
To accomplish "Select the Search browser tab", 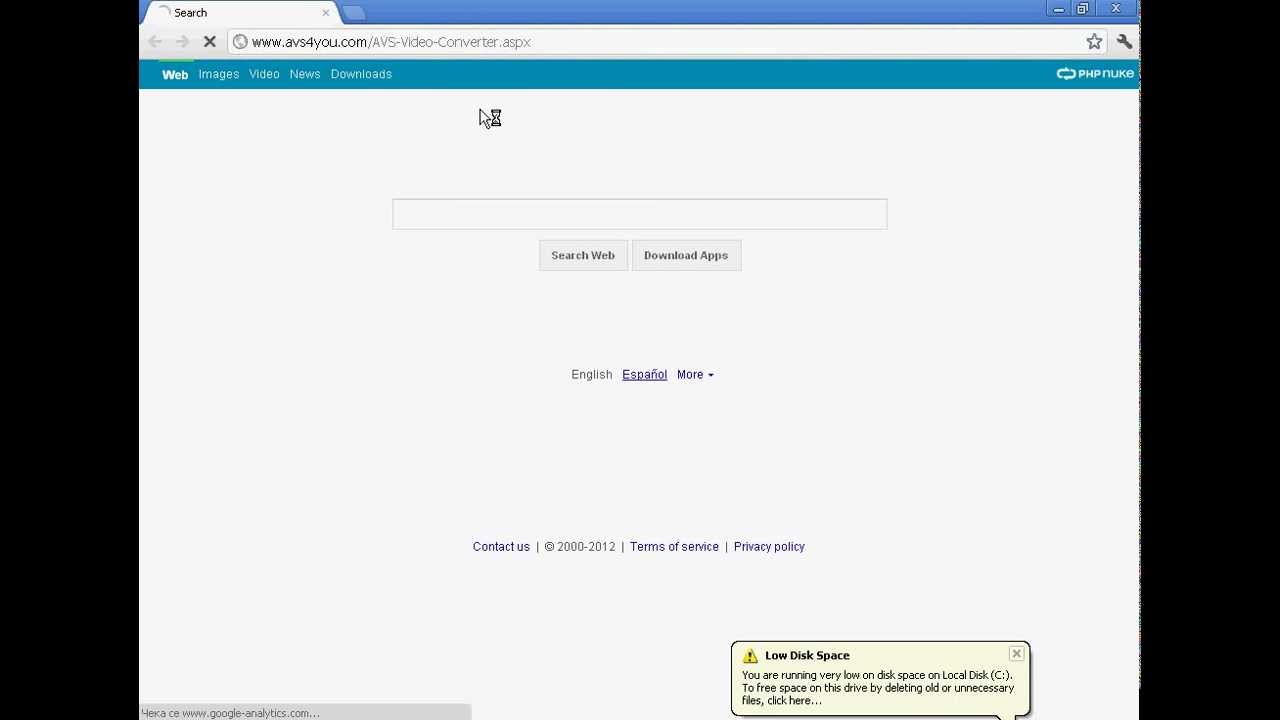I will click(240, 13).
